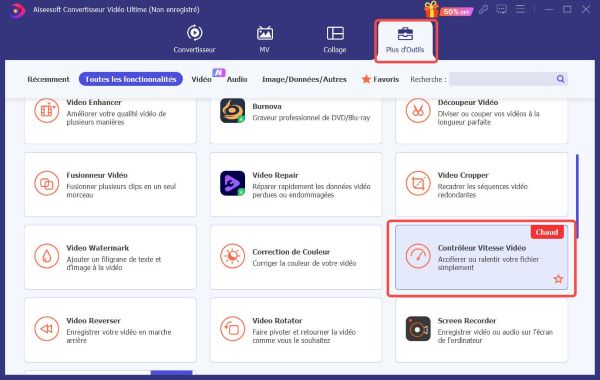Click the Fusionneur Vidéo title text

97,175
